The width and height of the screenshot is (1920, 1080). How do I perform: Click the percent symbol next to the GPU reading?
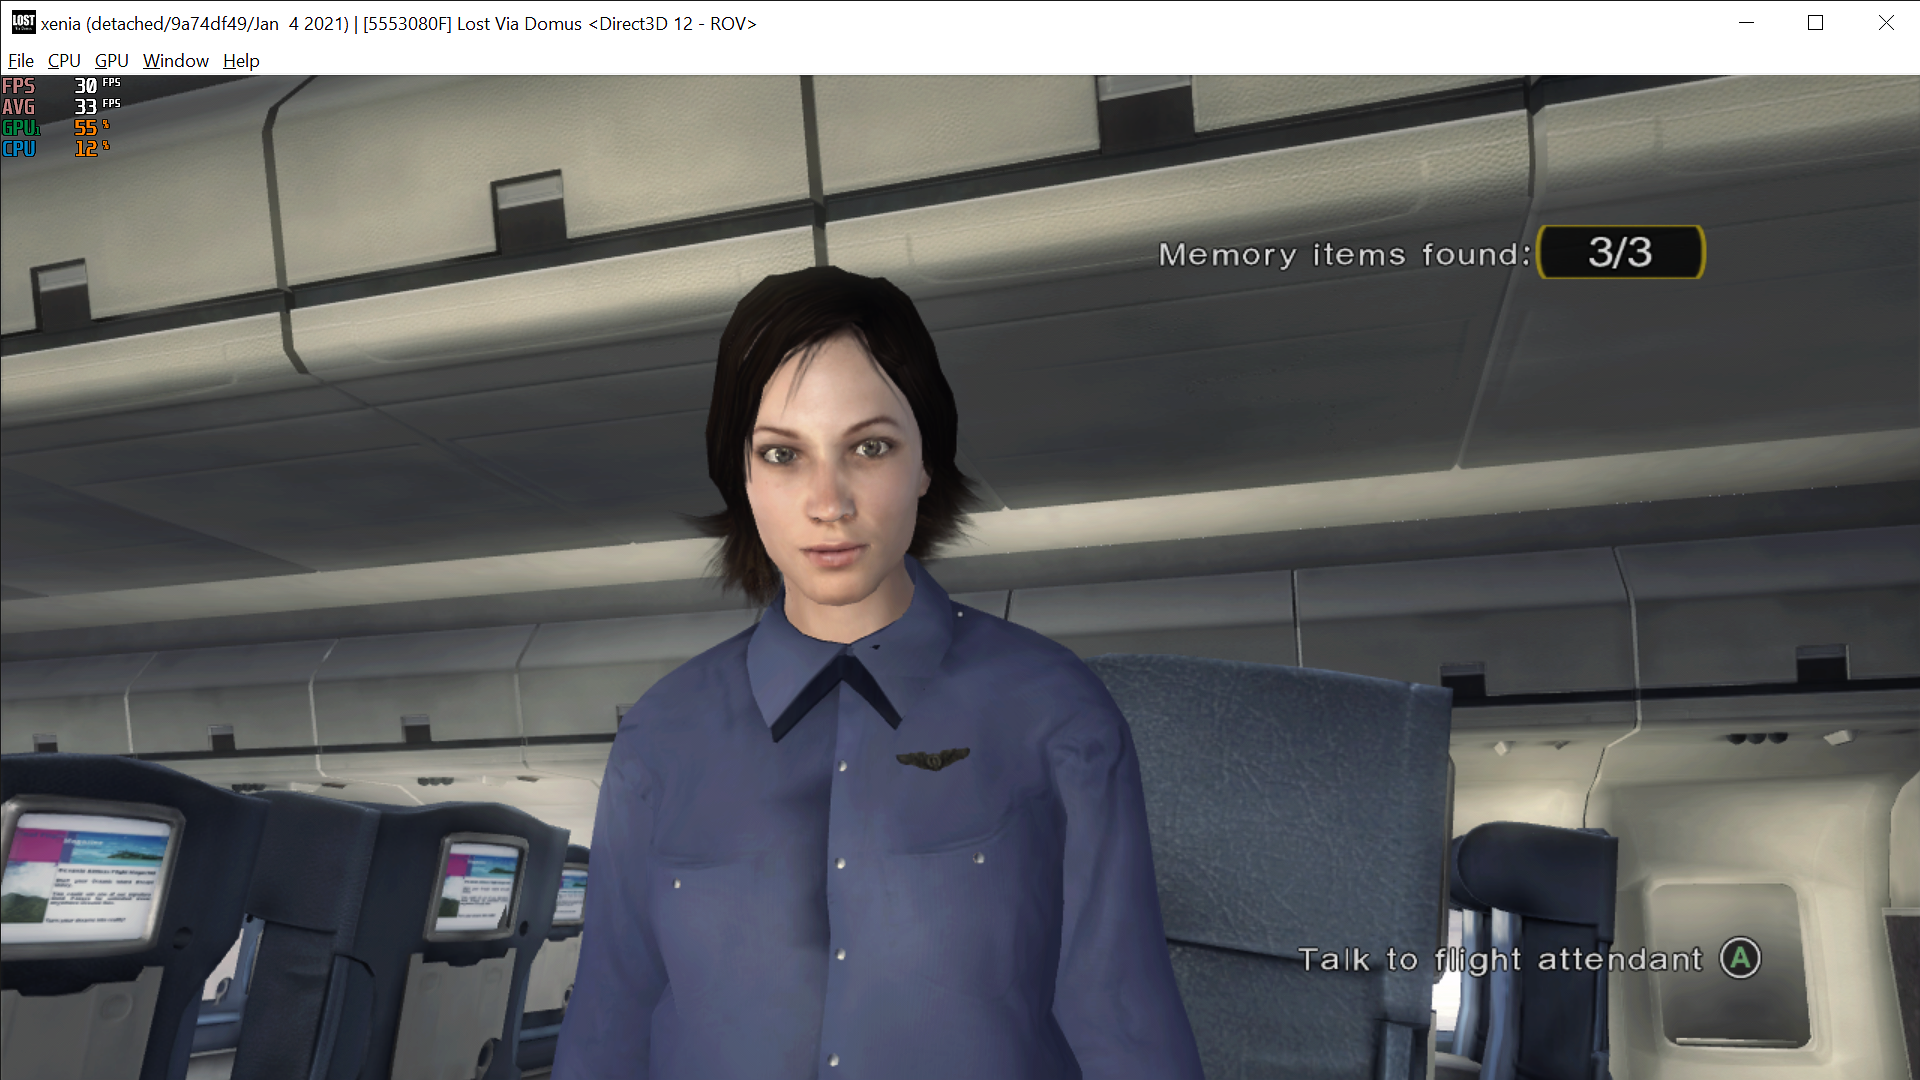pyautogui.click(x=106, y=124)
